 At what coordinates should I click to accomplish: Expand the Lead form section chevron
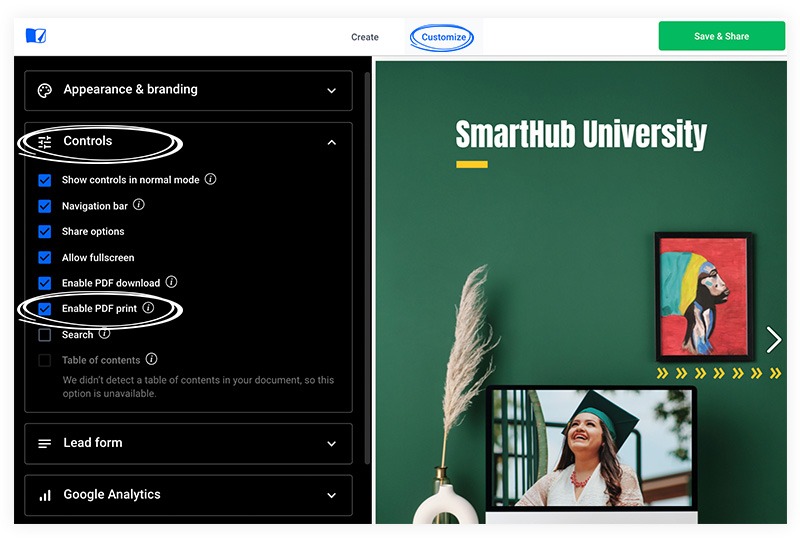[332, 444]
